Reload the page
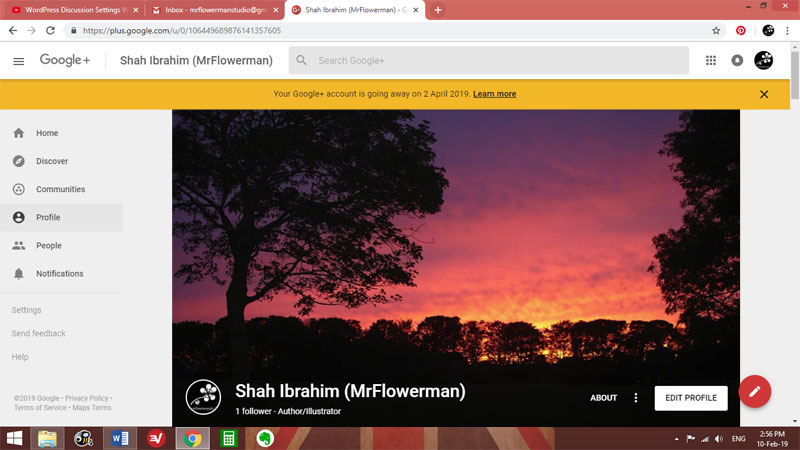 (x=50, y=31)
